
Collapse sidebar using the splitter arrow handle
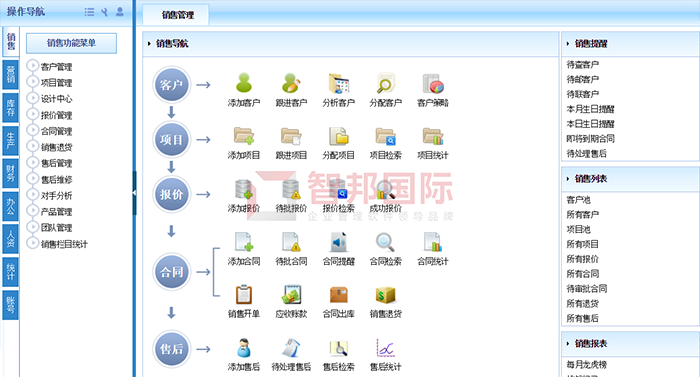(x=134, y=193)
